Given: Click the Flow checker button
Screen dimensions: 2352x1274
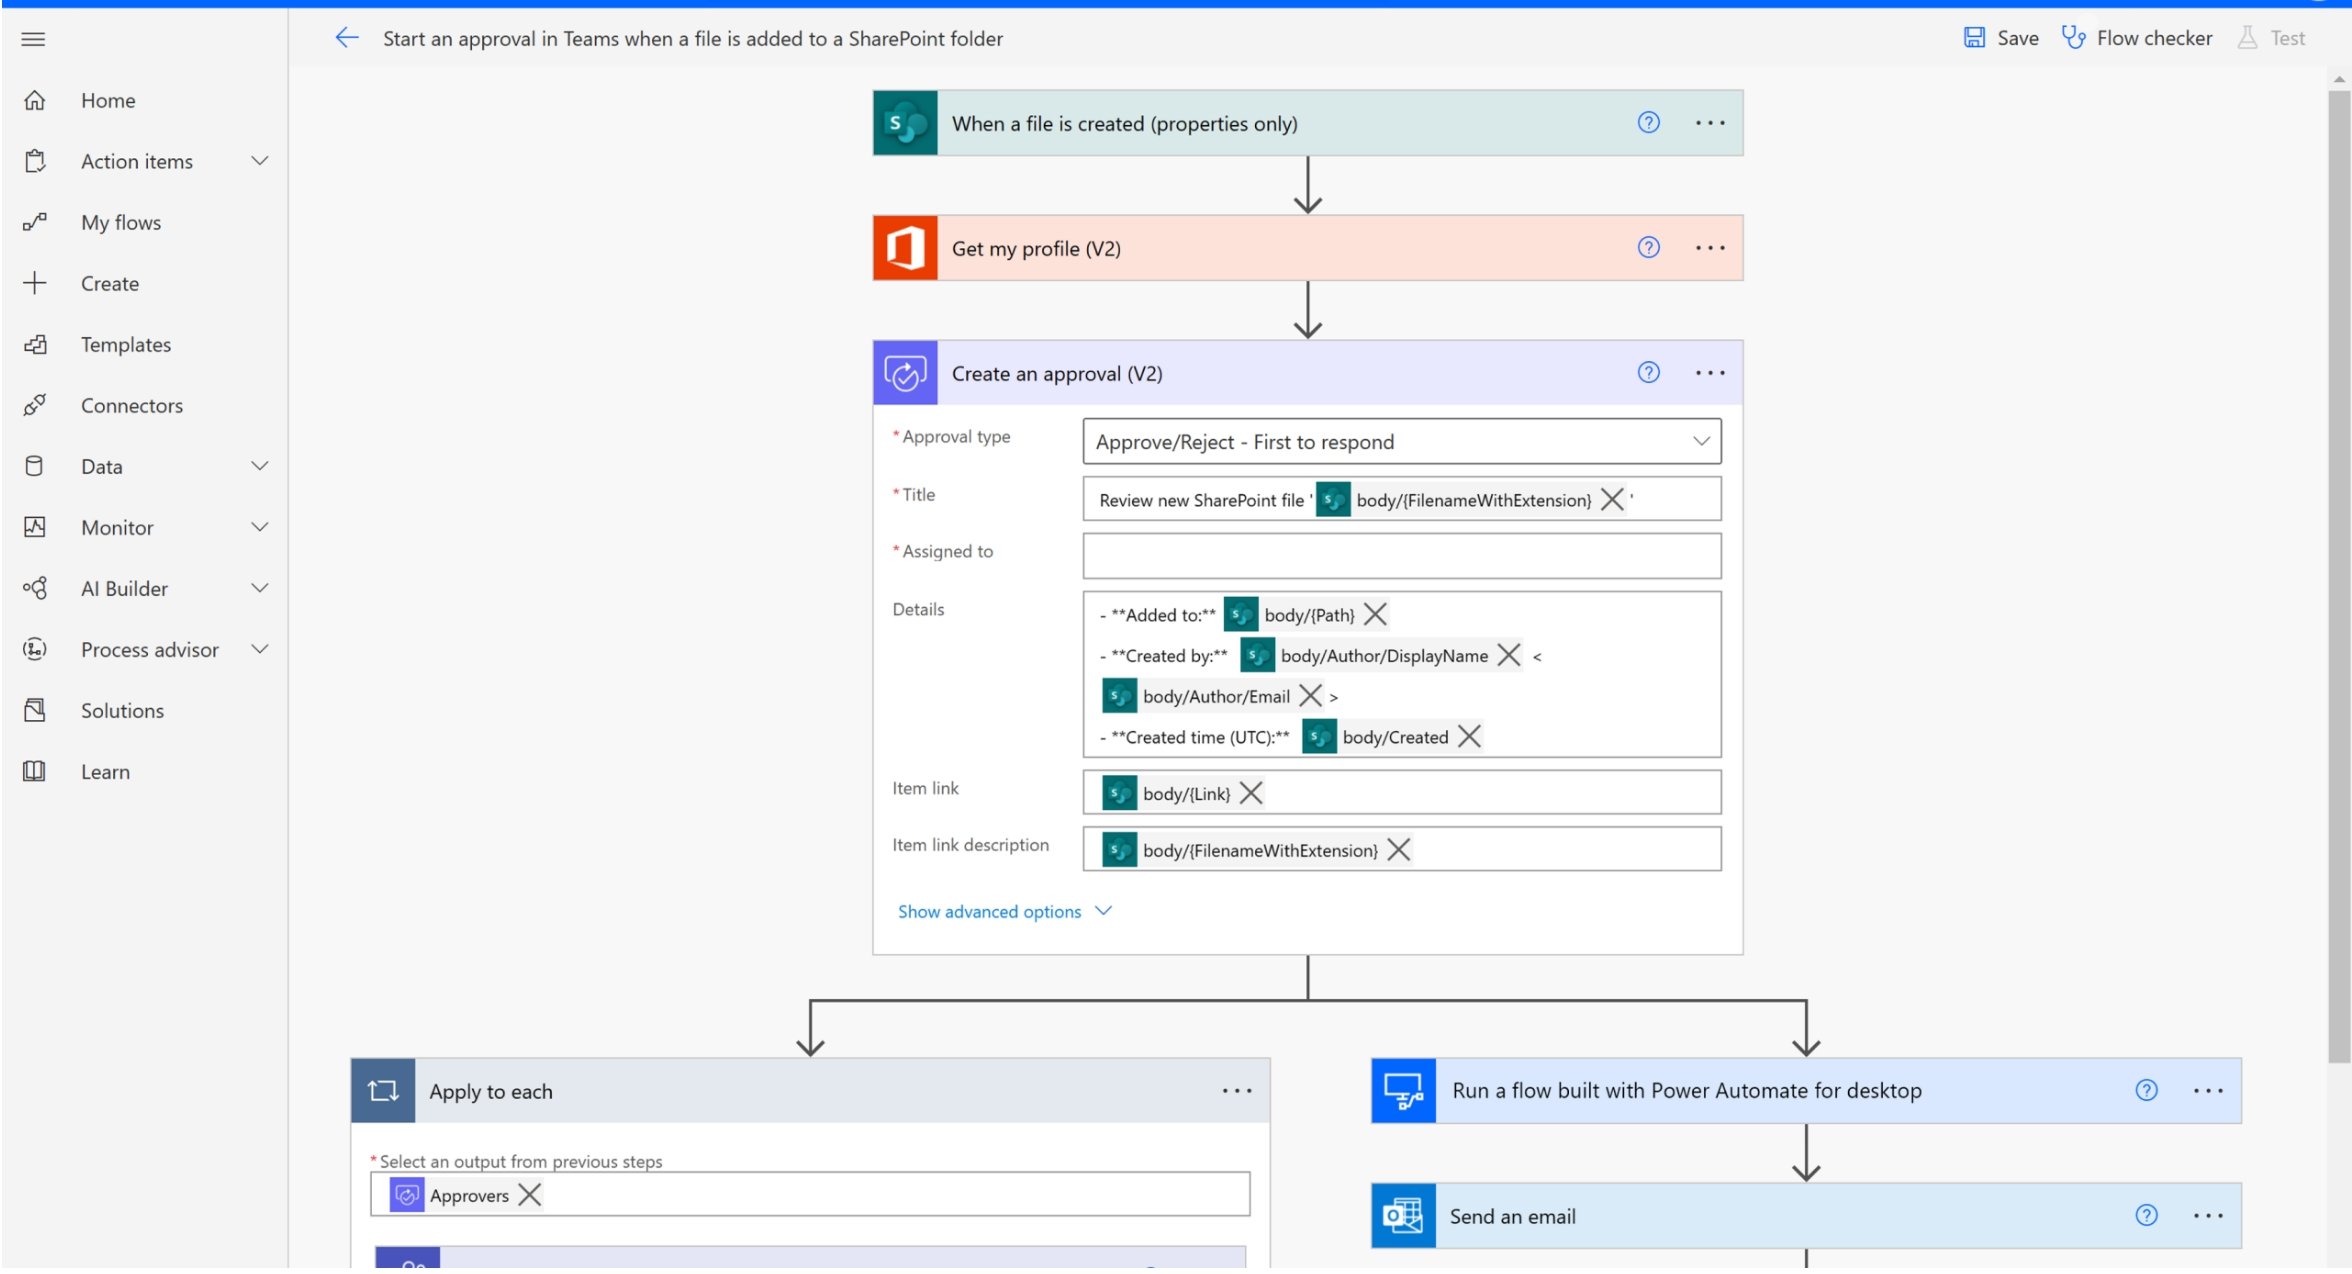Looking at the screenshot, I should click(2137, 36).
